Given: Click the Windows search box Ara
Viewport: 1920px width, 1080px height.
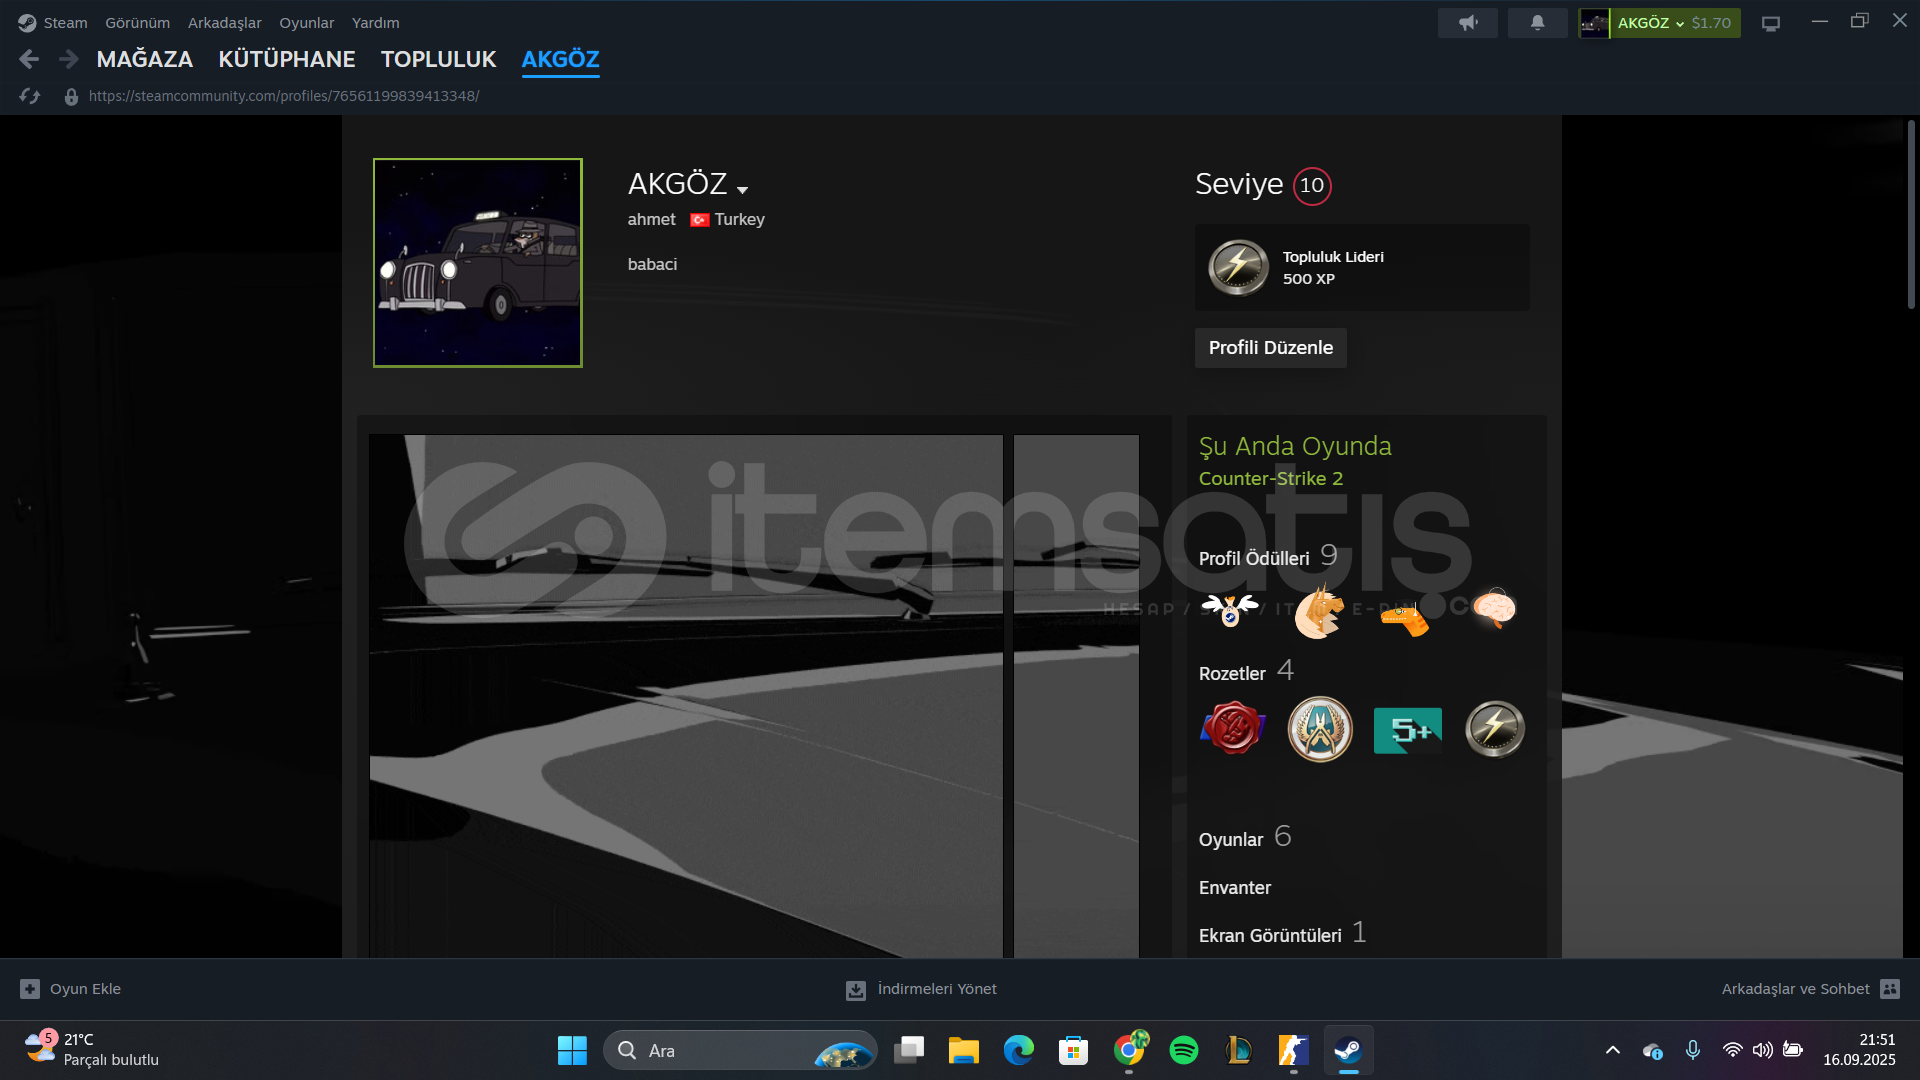Looking at the screenshot, I should (x=740, y=1050).
